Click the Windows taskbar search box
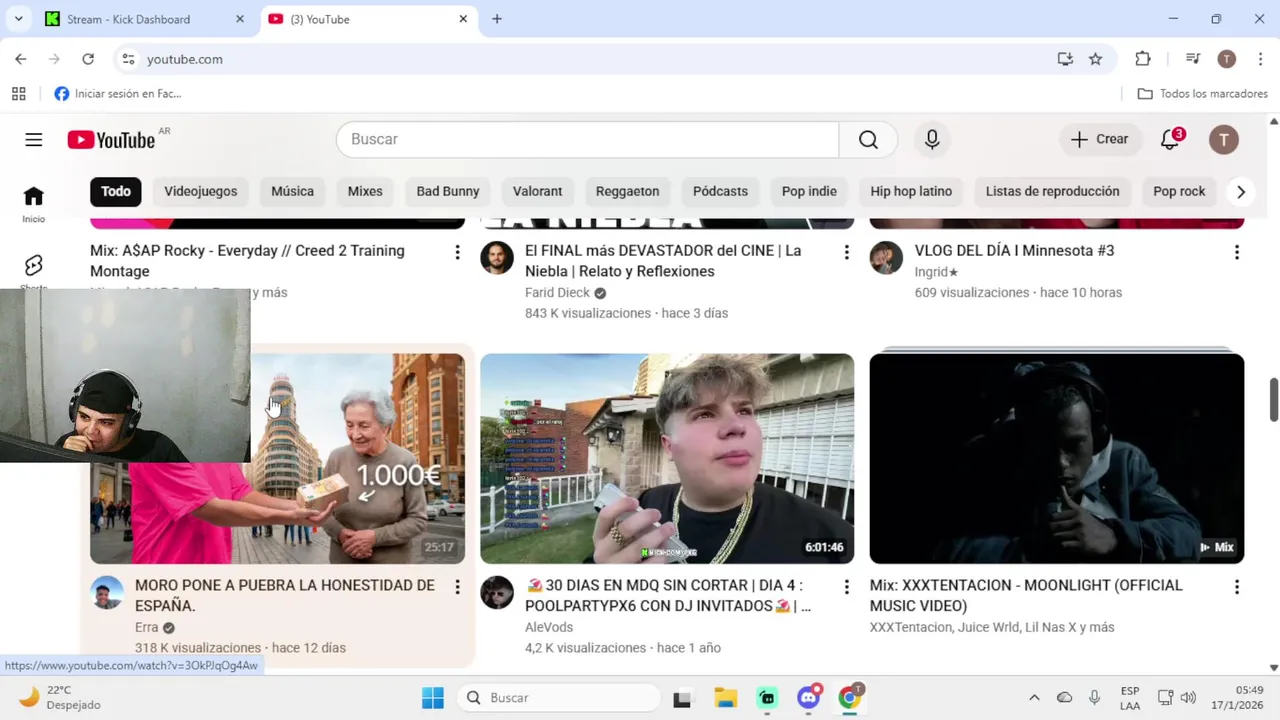Viewport: 1280px width, 720px height. [559, 698]
